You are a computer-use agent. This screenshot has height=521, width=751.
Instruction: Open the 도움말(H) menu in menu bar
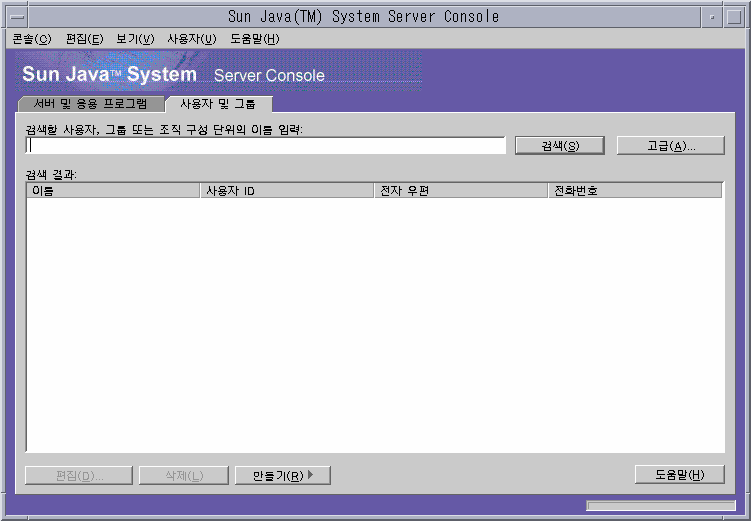pos(254,39)
